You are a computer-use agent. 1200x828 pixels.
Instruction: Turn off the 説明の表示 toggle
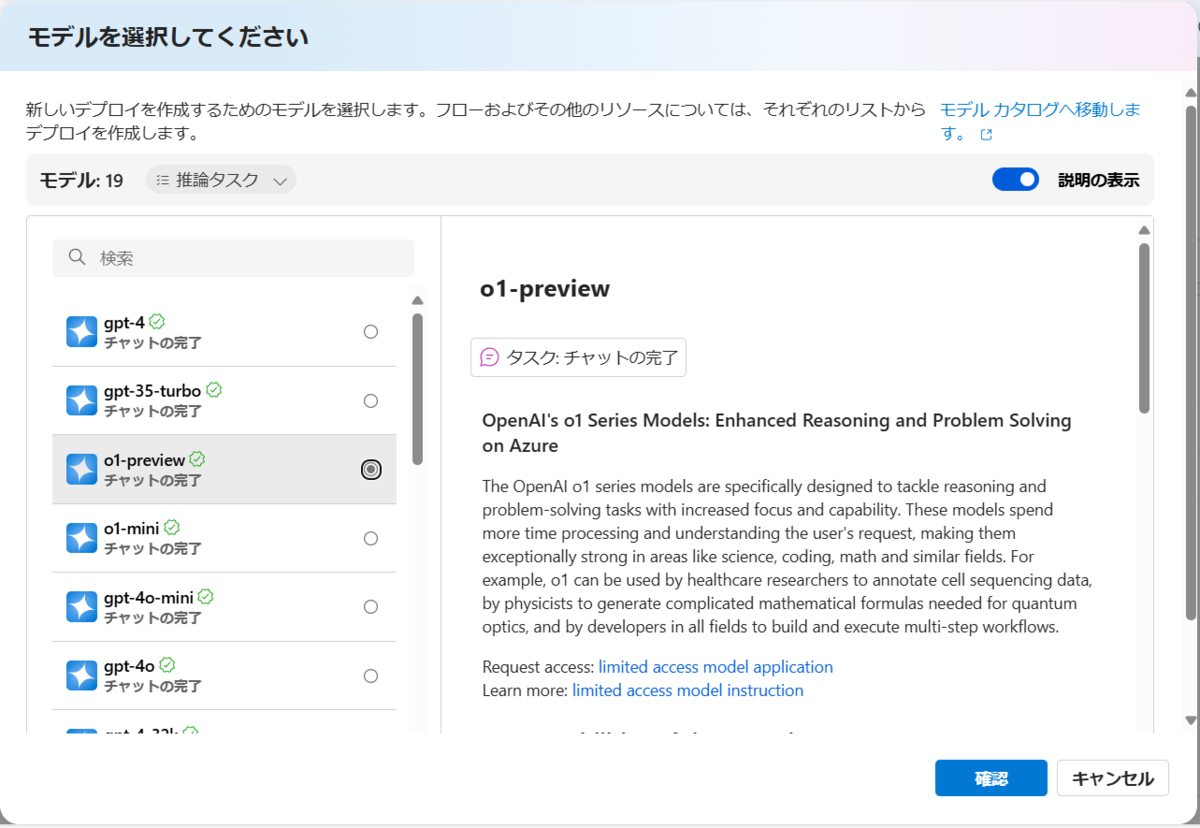coord(1016,180)
